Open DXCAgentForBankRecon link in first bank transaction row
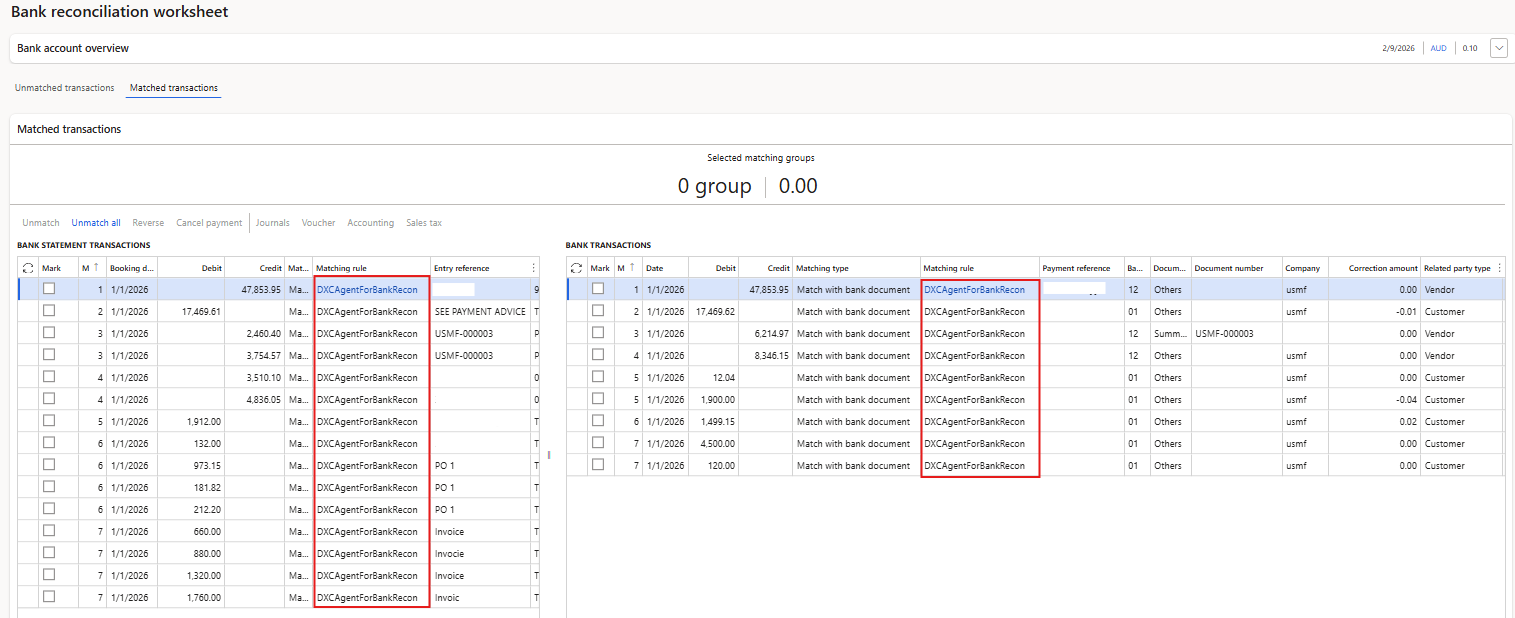The image size is (1515, 618). [x=974, y=290]
